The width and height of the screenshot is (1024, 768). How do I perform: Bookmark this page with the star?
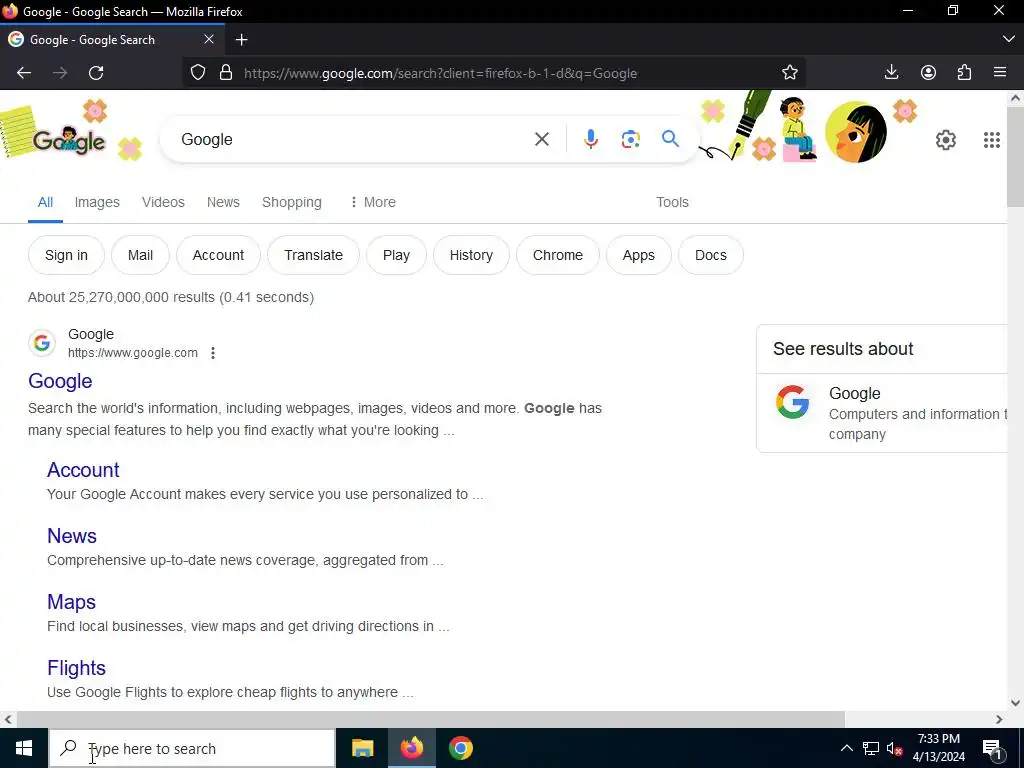click(790, 72)
